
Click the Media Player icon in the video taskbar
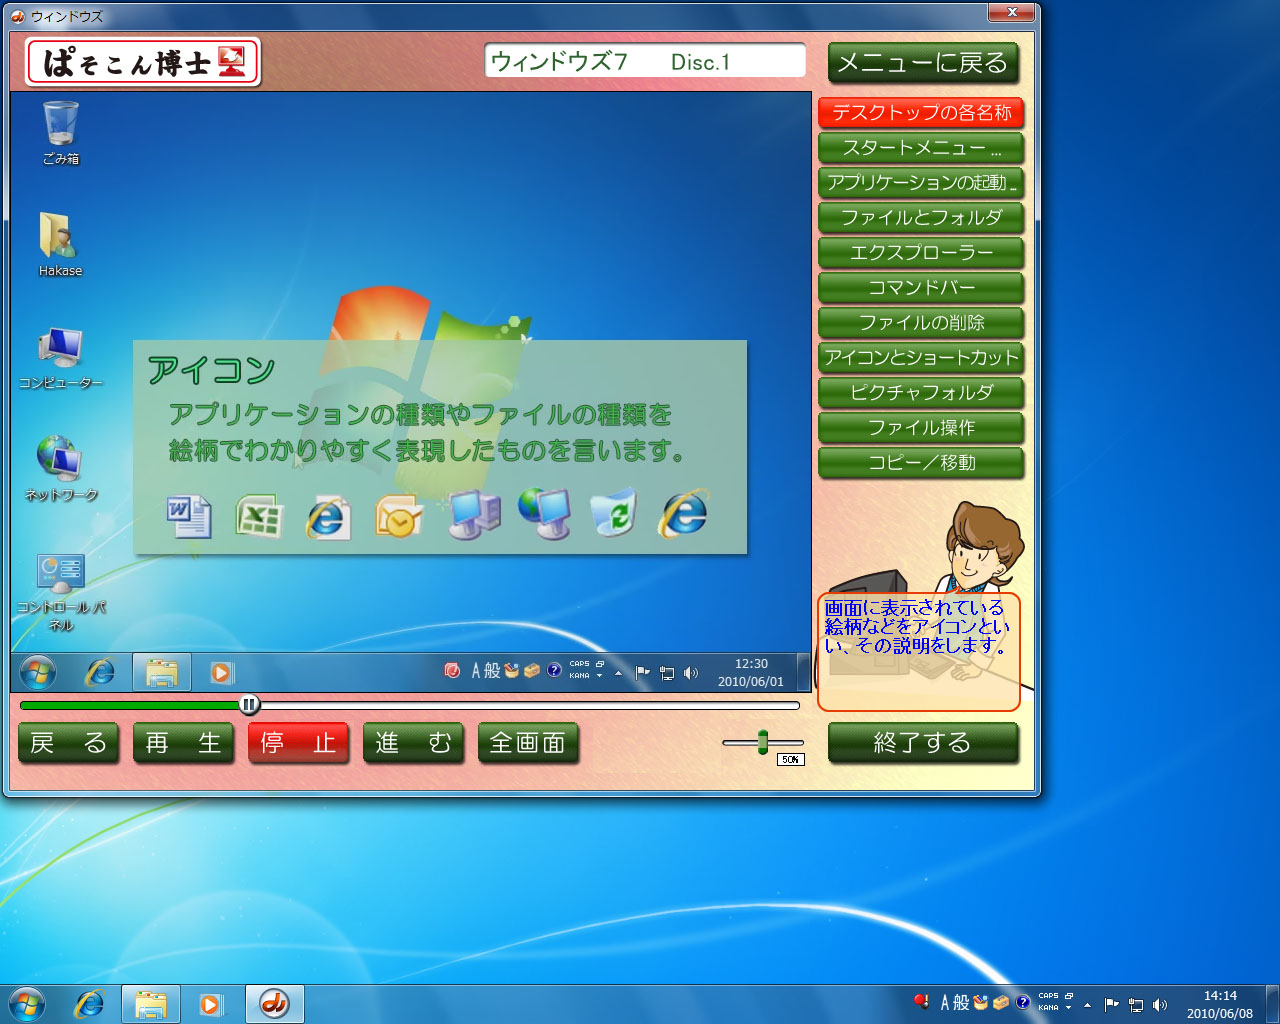click(x=221, y=673)
